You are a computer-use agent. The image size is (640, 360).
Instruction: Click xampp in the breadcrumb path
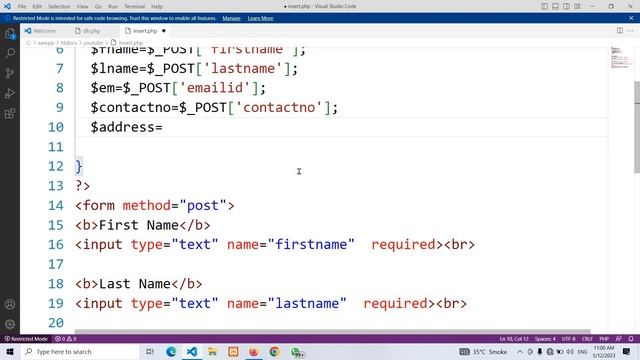click(46, 43)
